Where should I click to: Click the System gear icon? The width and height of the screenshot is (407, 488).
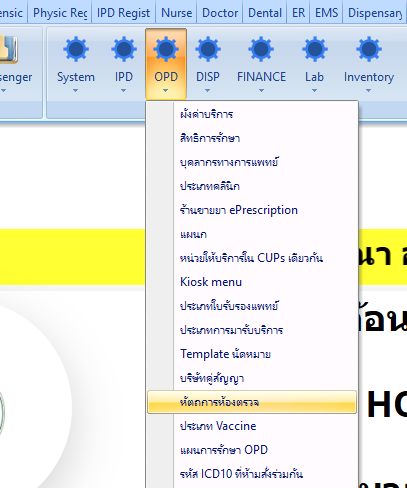(x=76, y=49)
